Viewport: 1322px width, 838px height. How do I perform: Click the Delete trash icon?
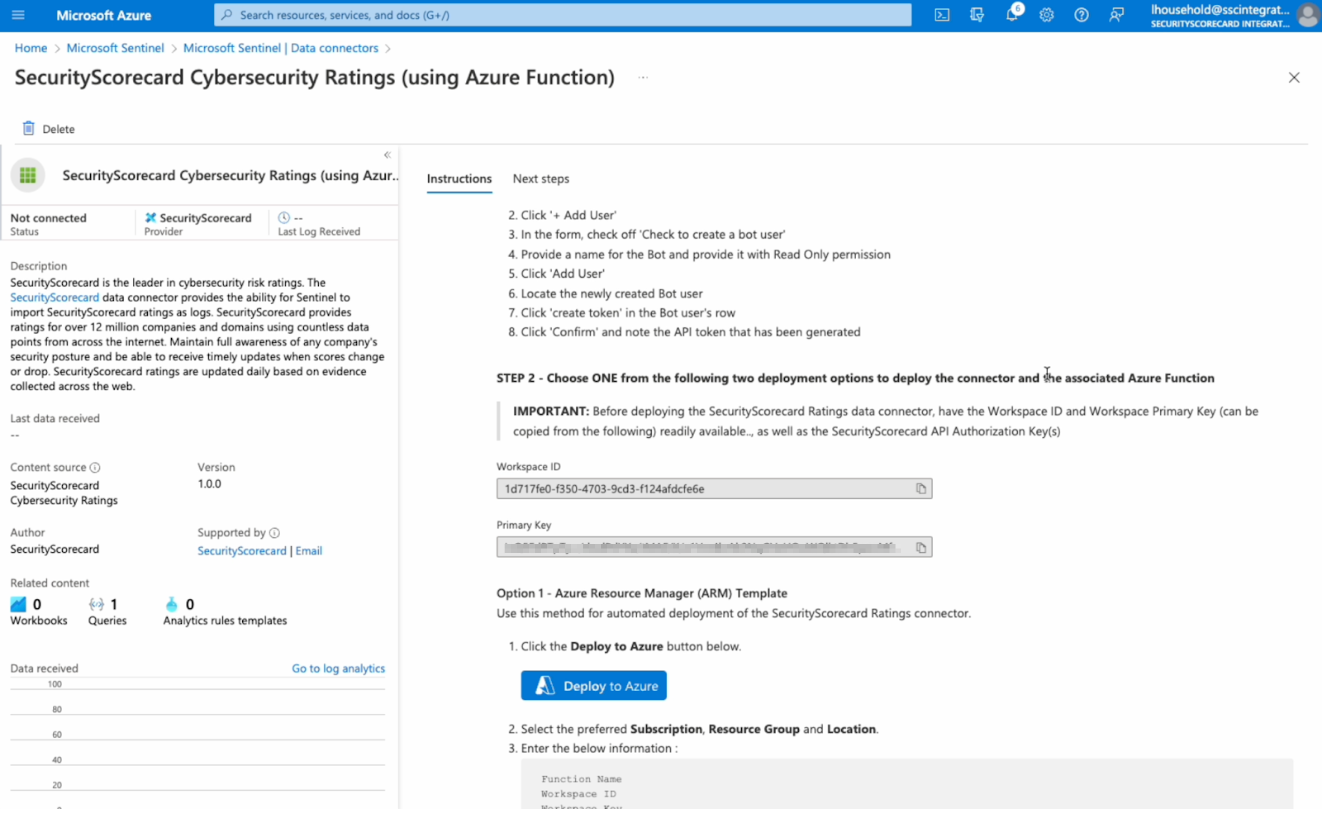(x=28, y=128)
